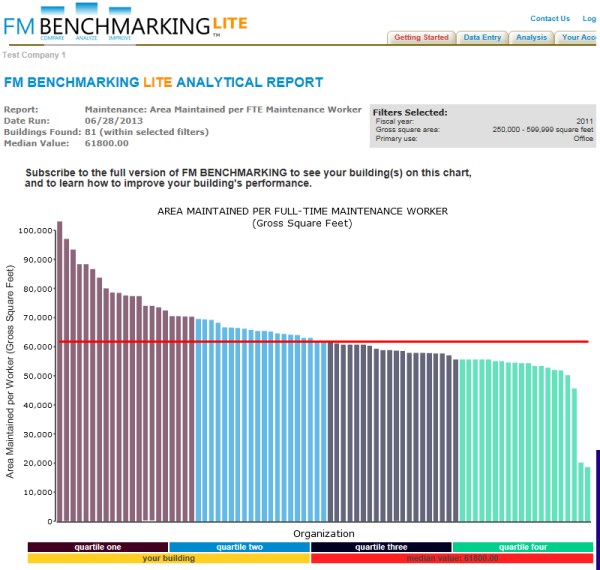The height and width of the screenshot is (570, 600).
Task: Click the red median line on chart
Action: pos(324,341)
